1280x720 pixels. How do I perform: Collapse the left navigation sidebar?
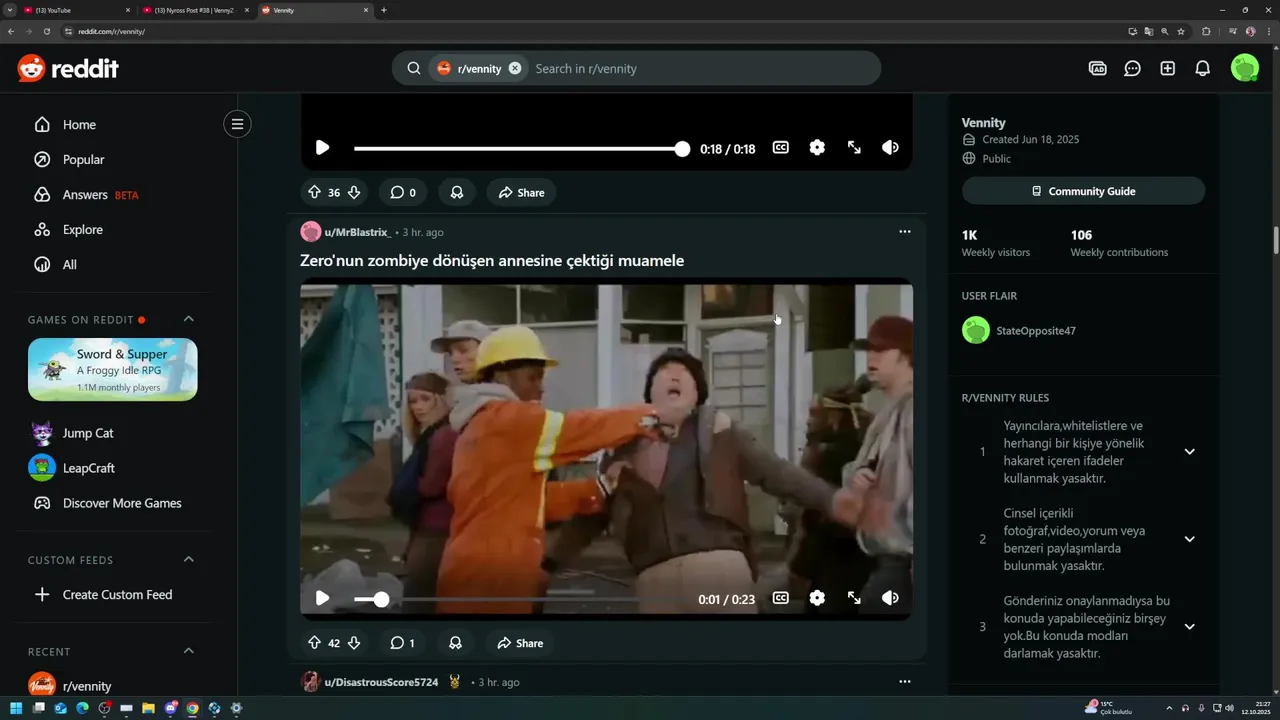tap(237, 124)
